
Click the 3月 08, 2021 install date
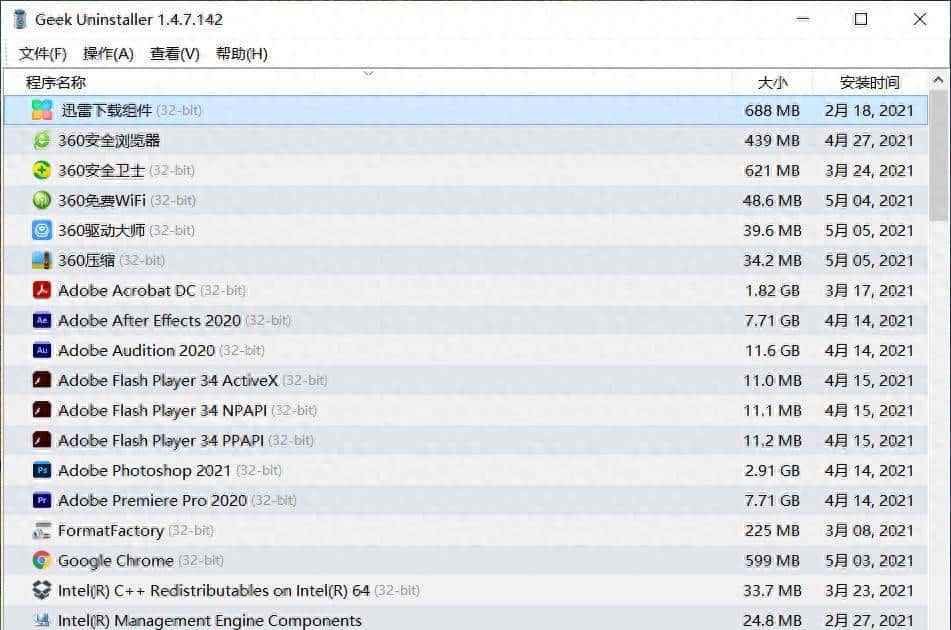pos(869,531)
